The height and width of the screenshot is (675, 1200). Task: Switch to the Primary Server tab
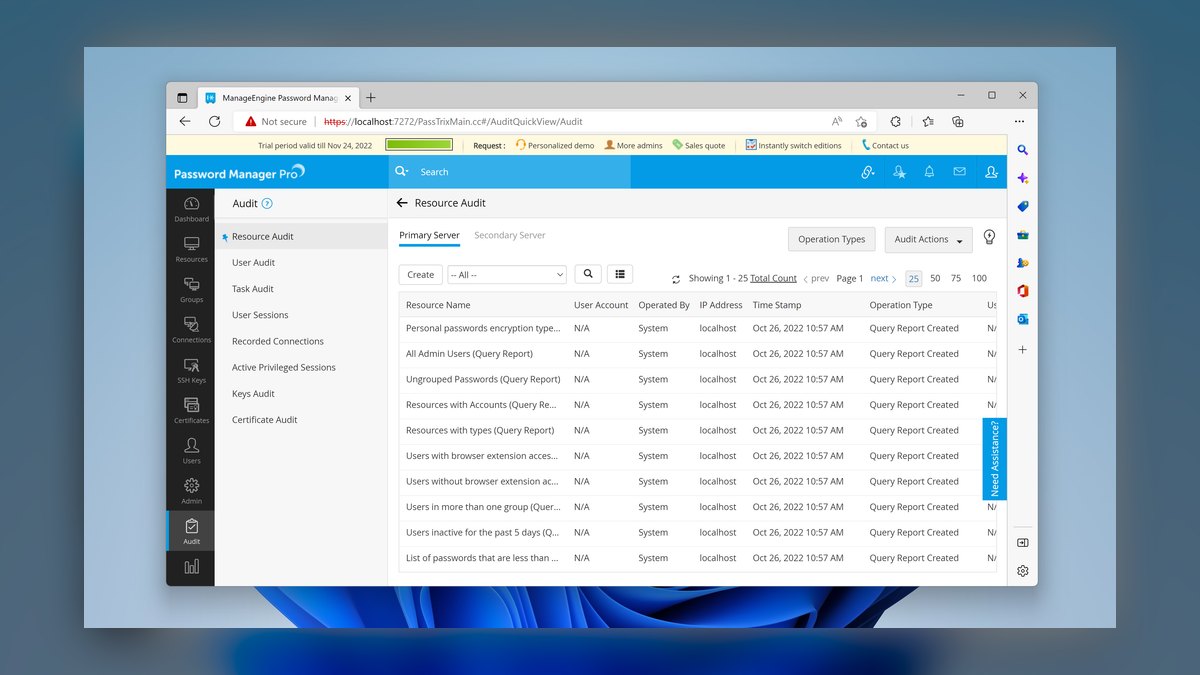point(429,236)
